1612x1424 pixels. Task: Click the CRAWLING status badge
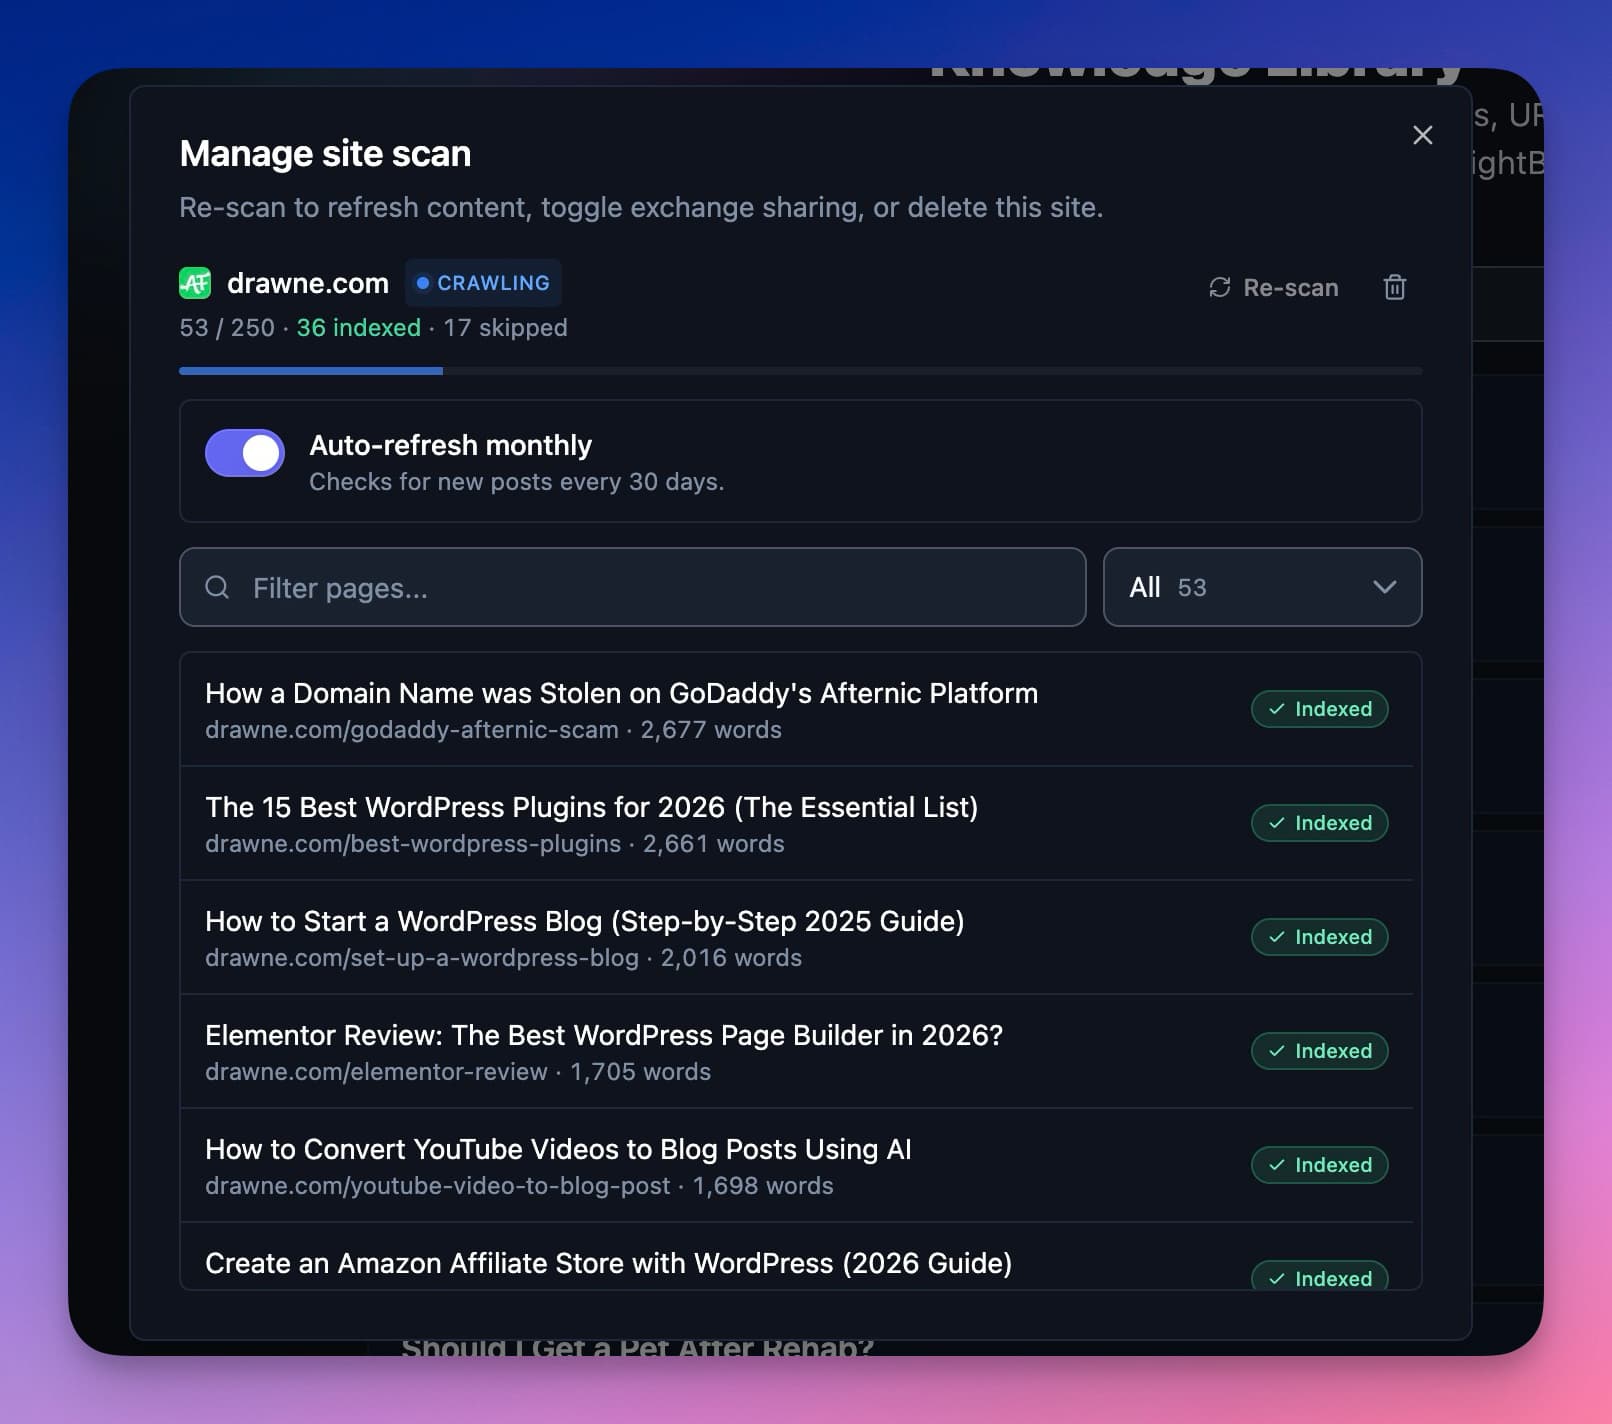[483, 283]
